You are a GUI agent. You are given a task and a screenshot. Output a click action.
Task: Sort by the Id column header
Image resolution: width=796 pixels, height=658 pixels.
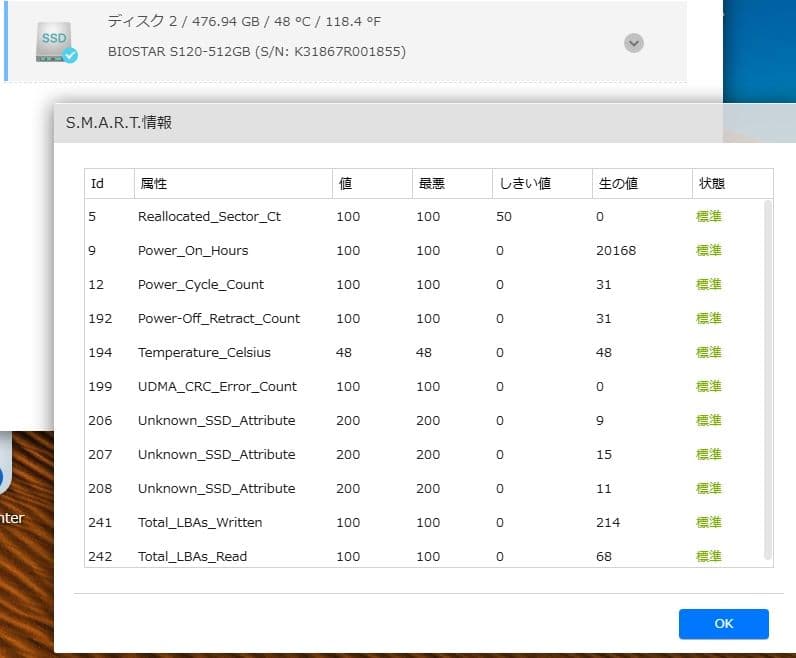click(98, 184)
